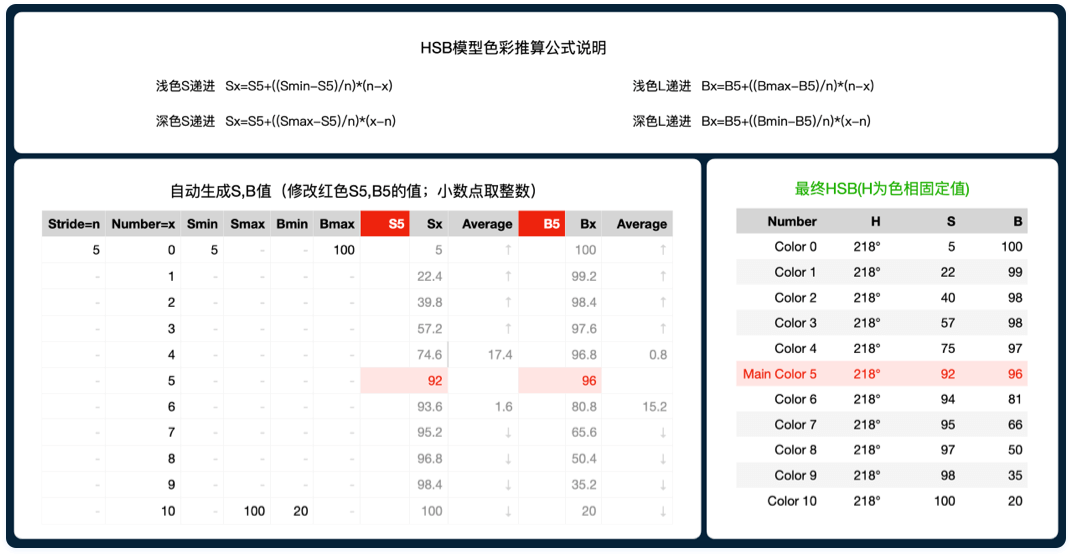The height and width of the screenshot is (556, 1072).
Task: Select the Number header in the final HSB table
Action: pos(792,222)
